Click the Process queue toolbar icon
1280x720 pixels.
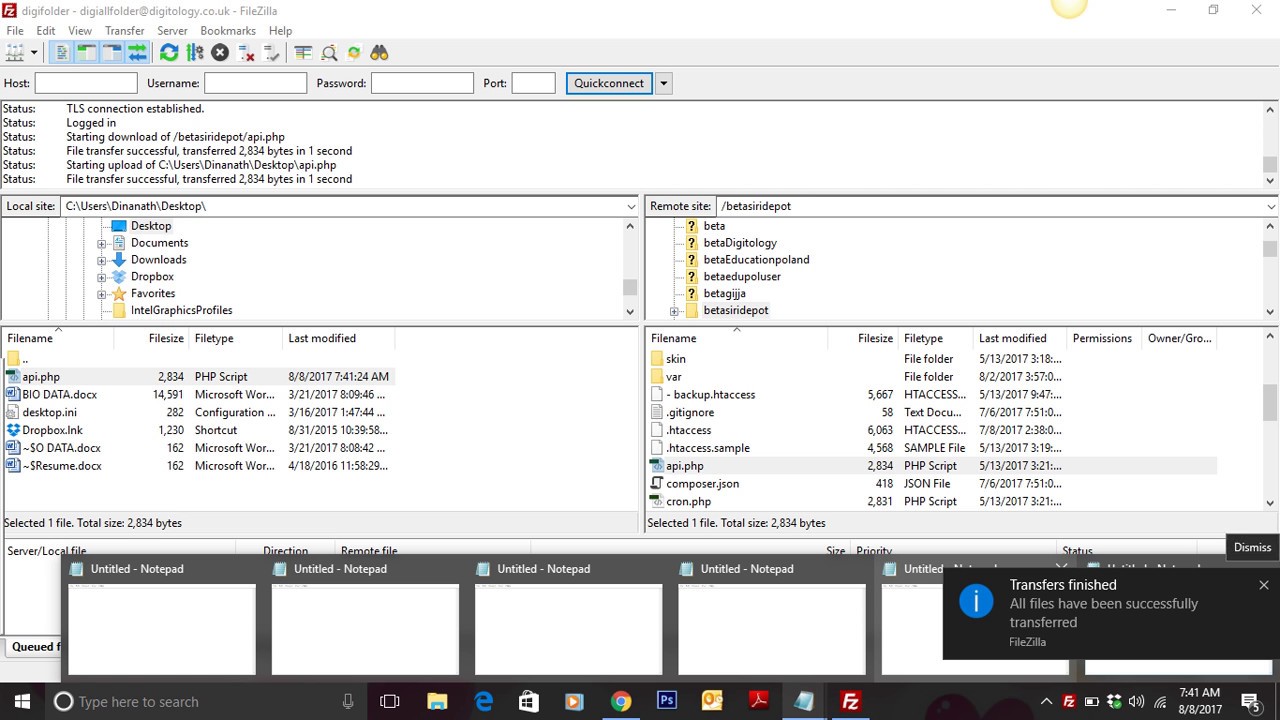pyautogui.click(x=195, y=53)
